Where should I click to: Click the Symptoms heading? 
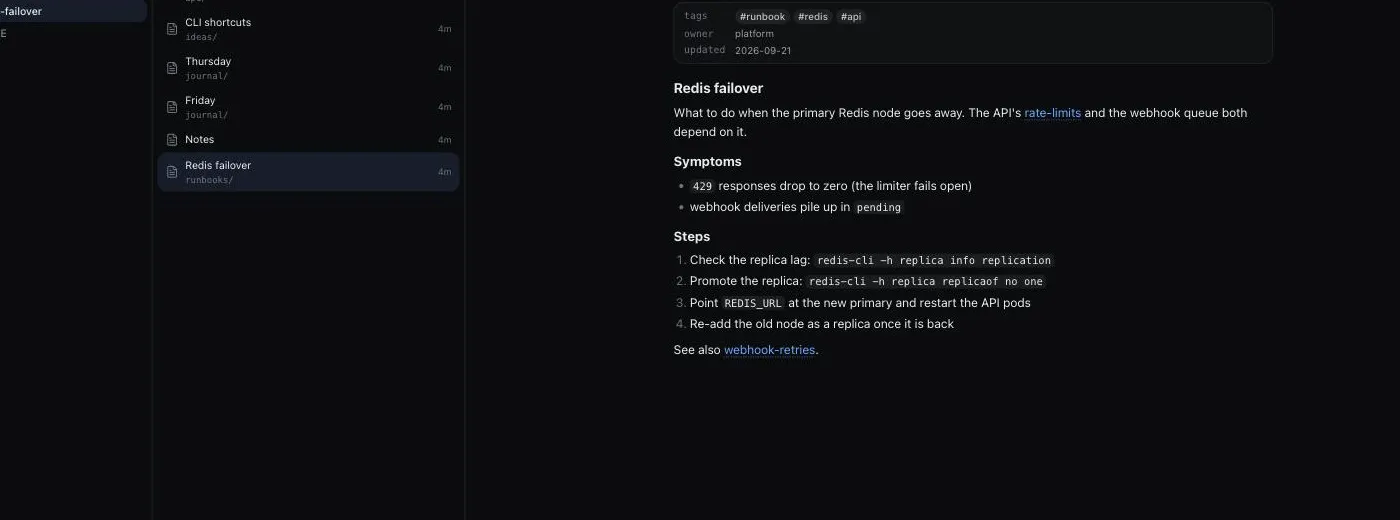pyautogui.click(x=707, y=161)
